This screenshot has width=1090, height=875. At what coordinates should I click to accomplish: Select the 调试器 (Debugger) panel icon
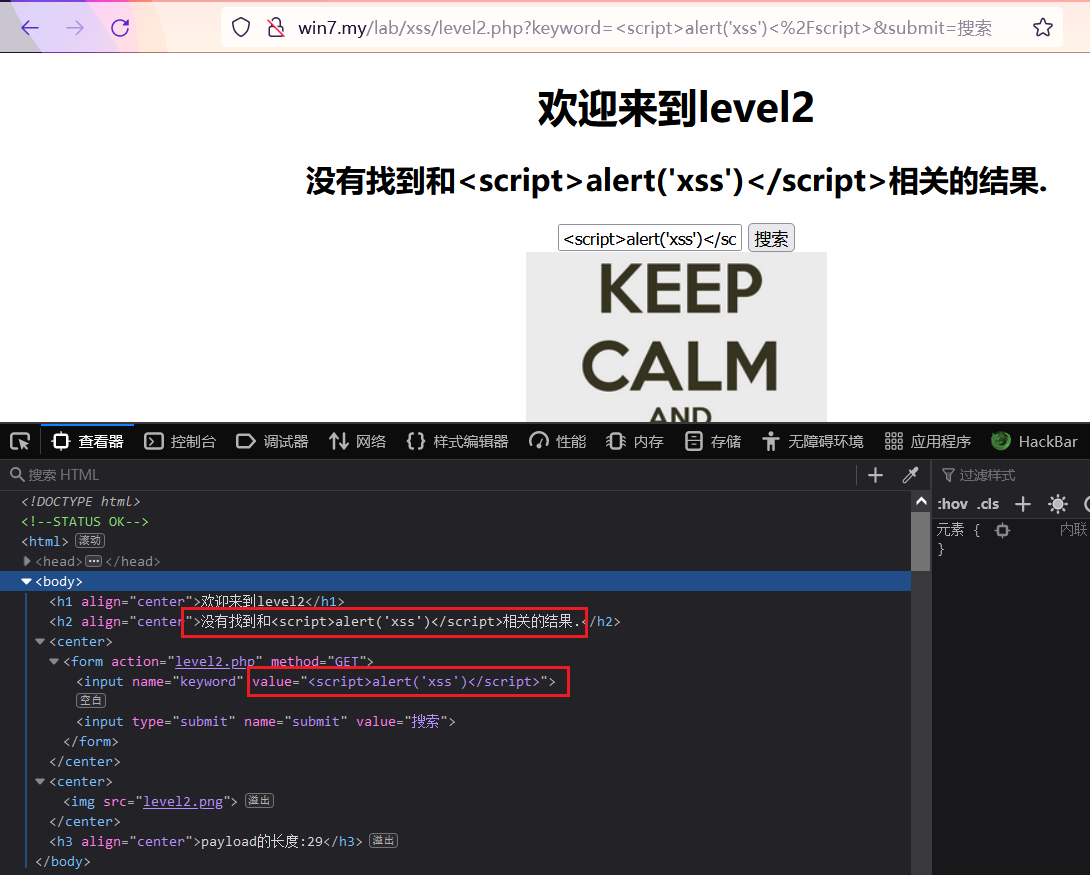271,440
